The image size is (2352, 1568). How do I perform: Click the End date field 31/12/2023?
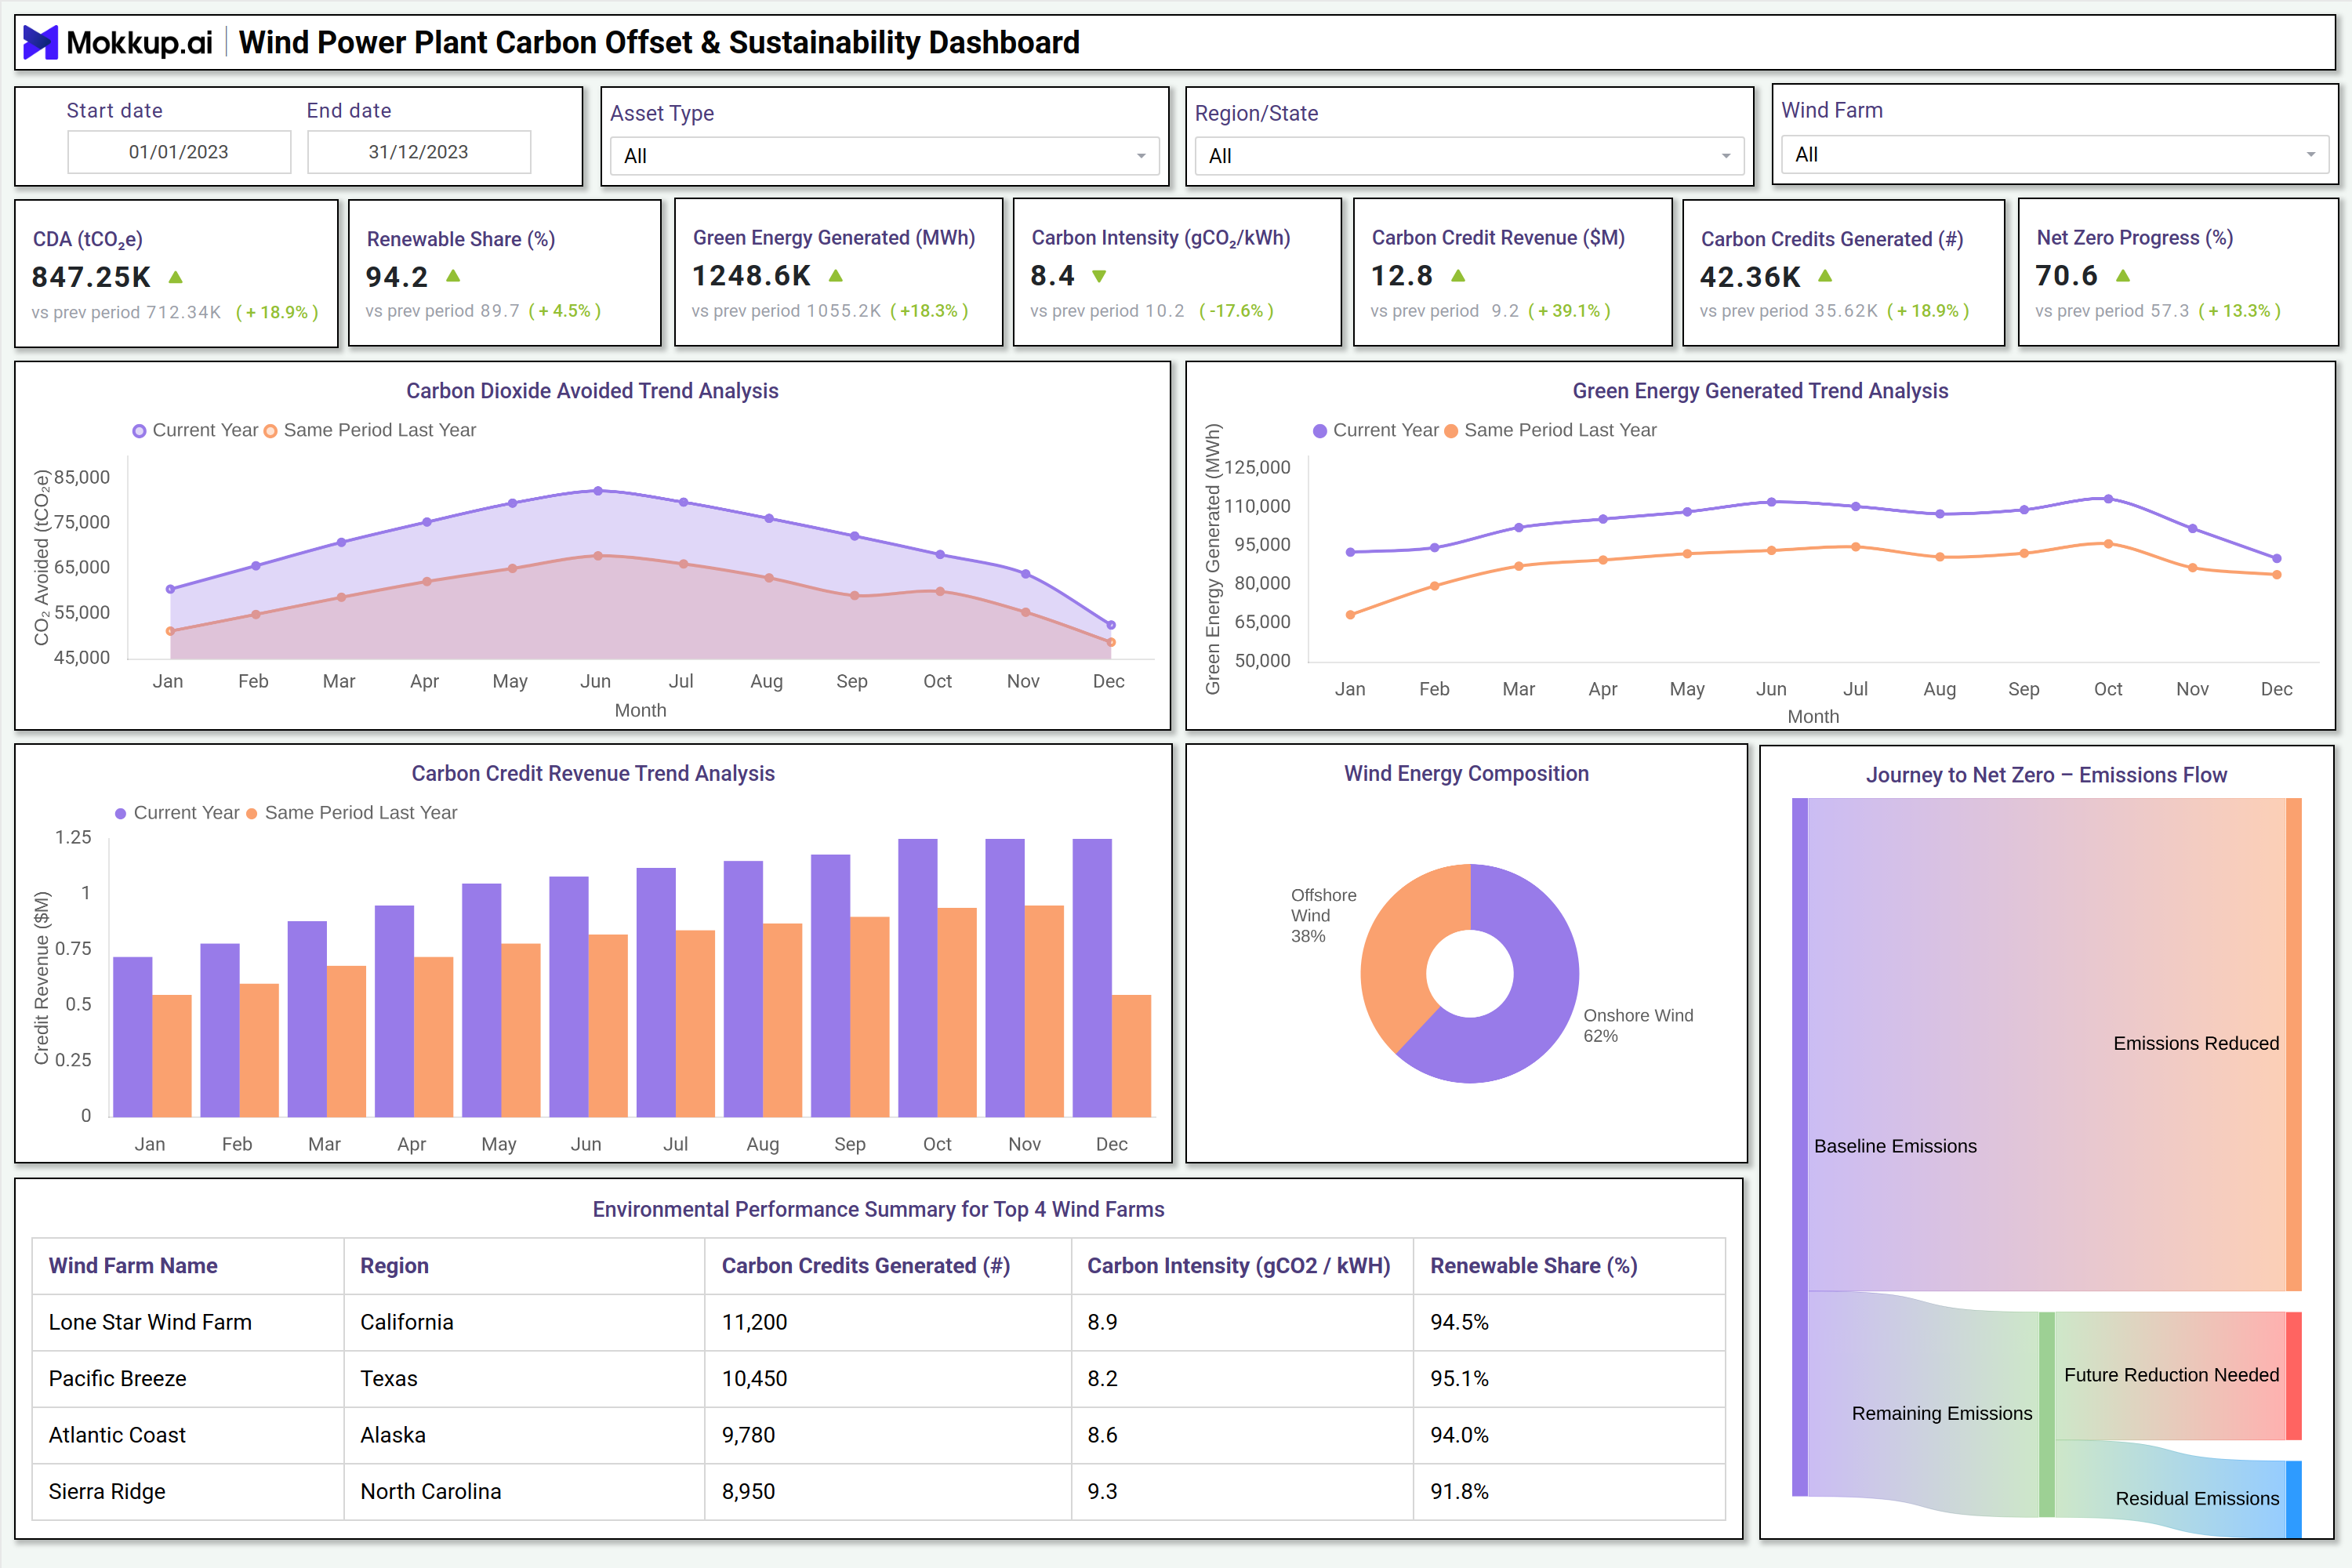(x=419, y=152)
